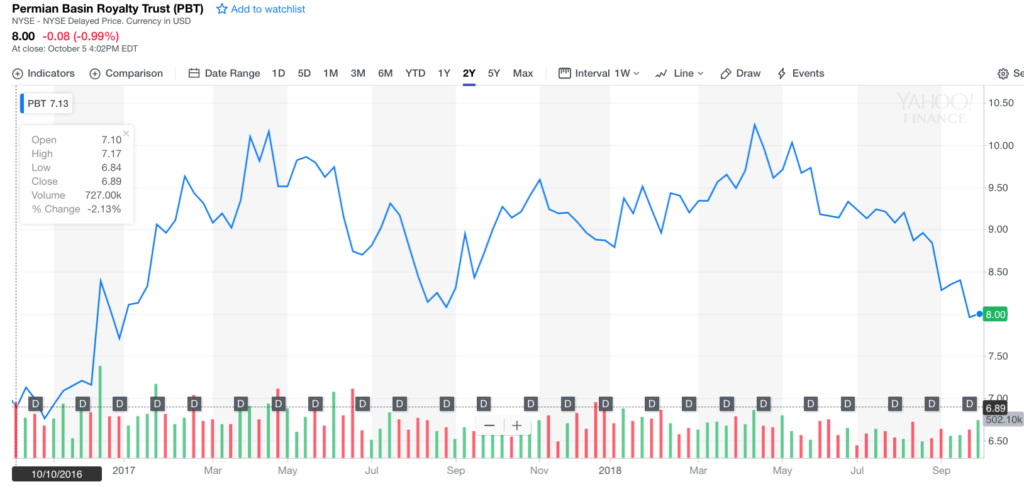
Task: Show the Events lightning menu
Action: (800, 73)
